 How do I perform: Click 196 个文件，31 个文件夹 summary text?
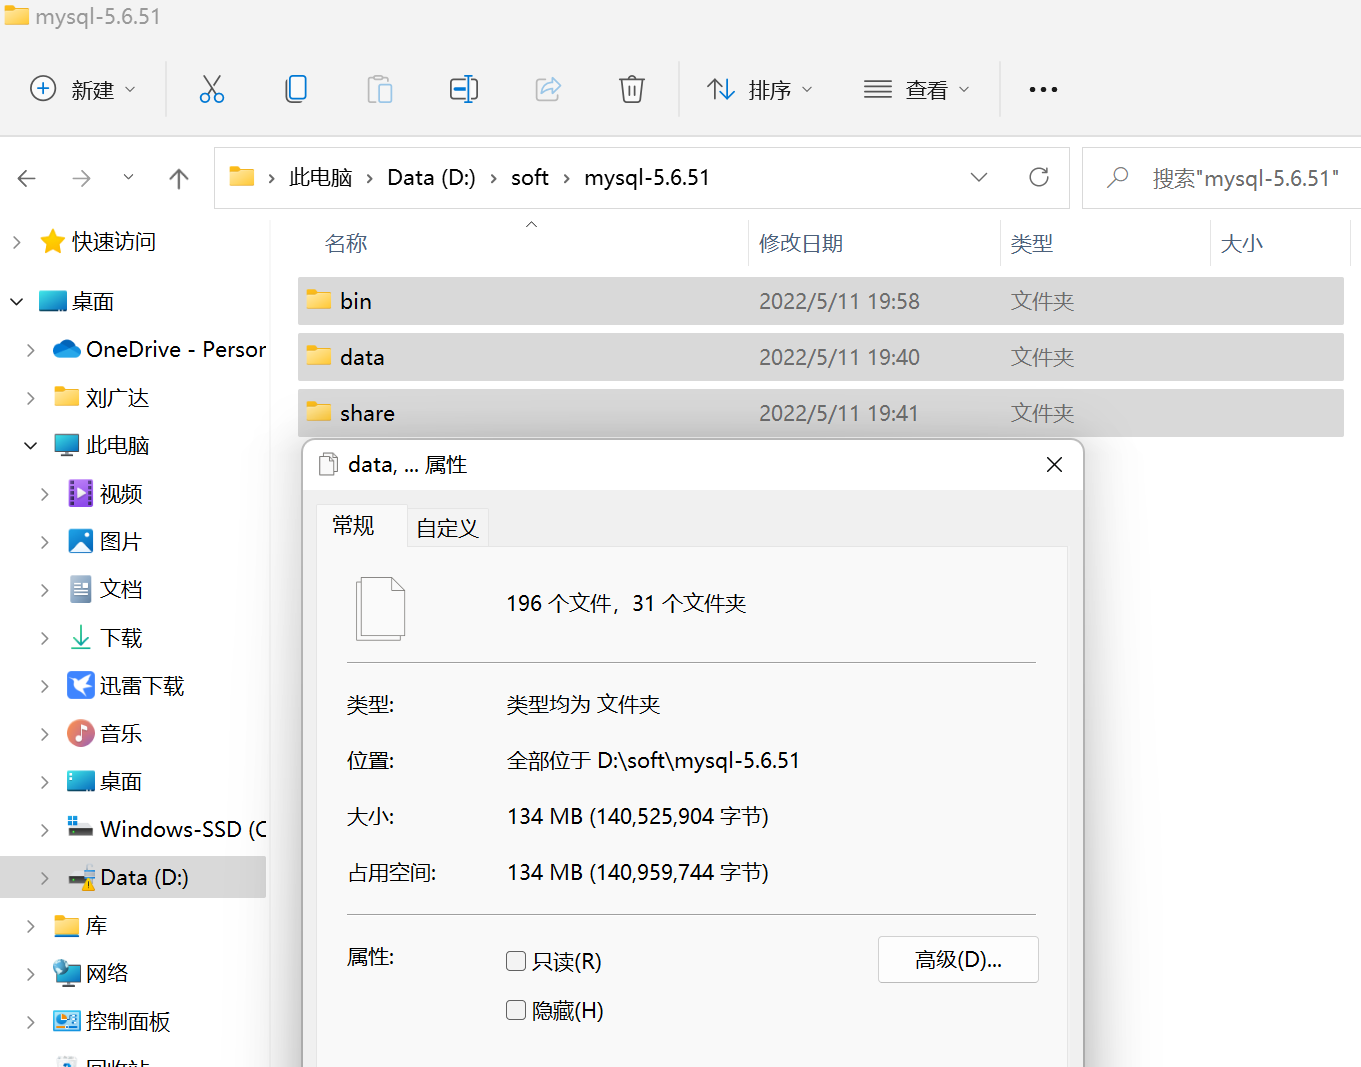click(x=627, y=603)
